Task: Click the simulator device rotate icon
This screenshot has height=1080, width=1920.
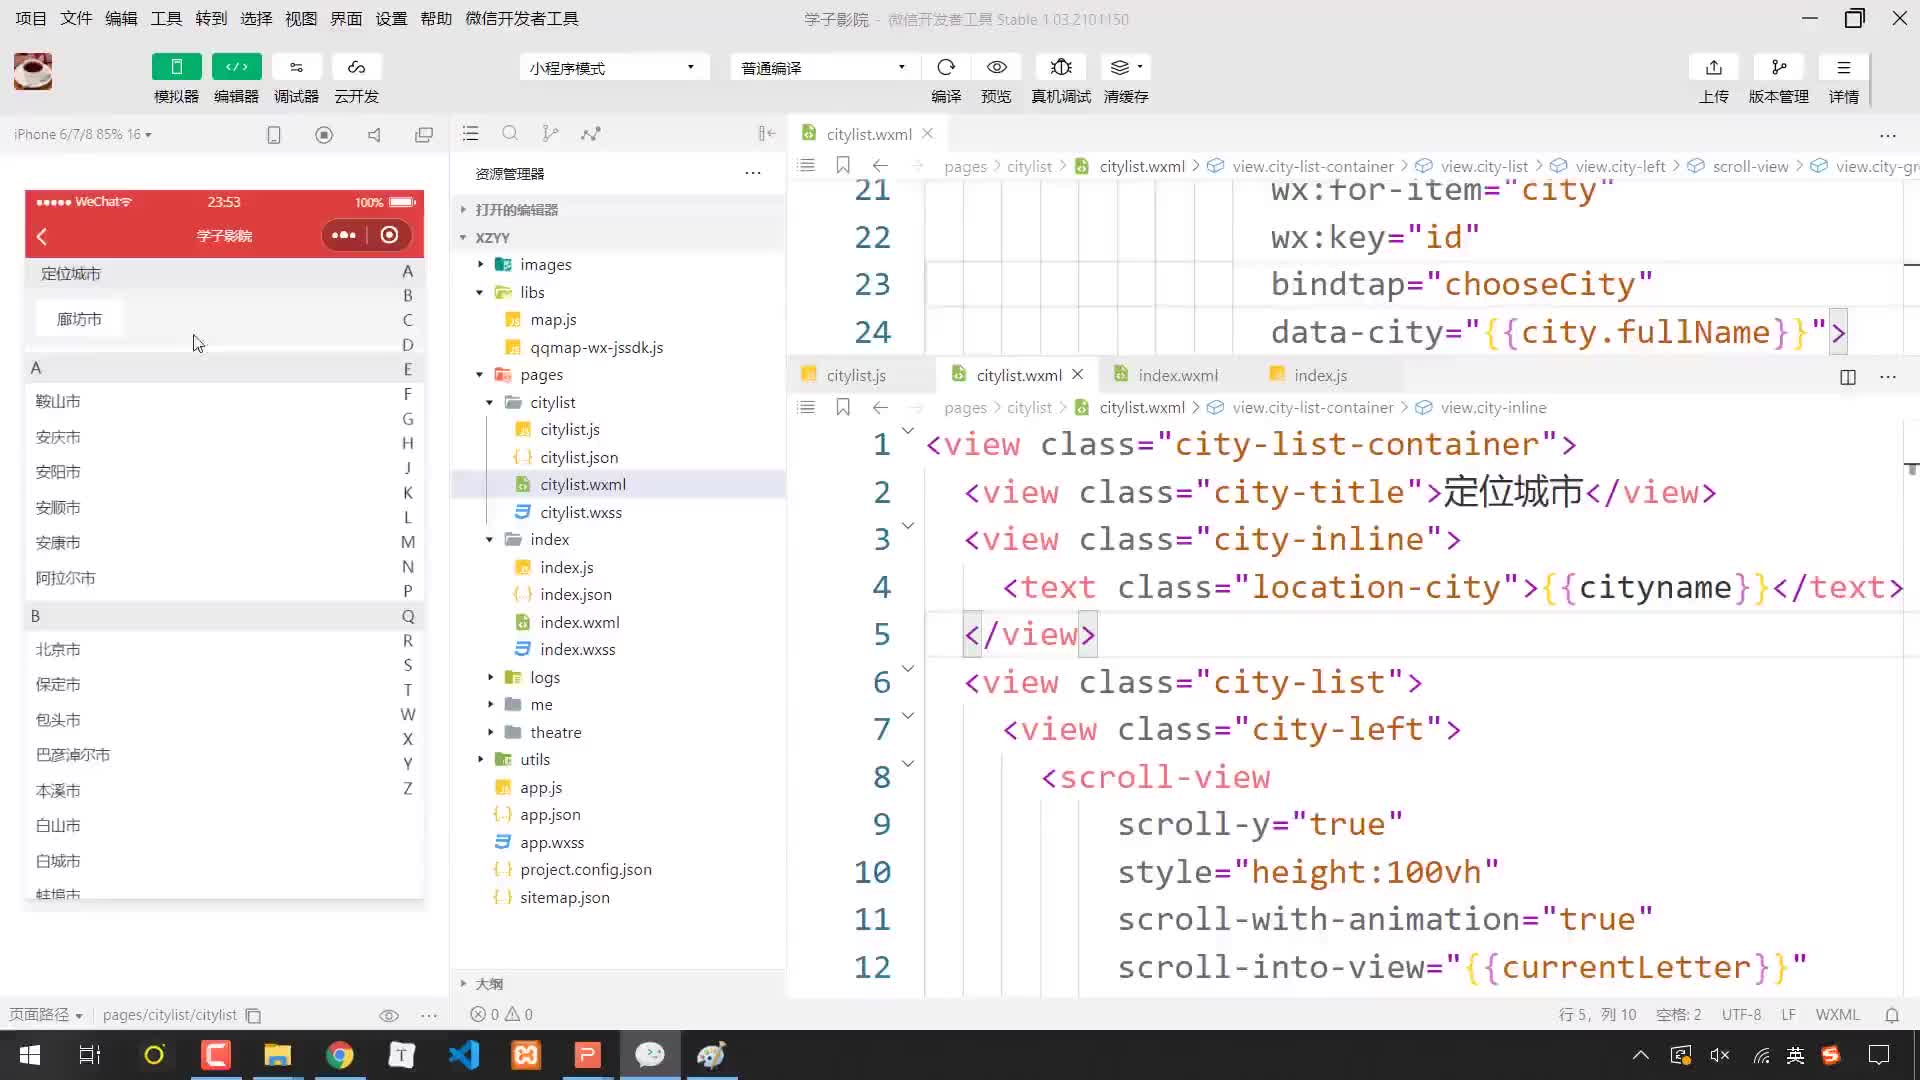Action: coord(274,134)
